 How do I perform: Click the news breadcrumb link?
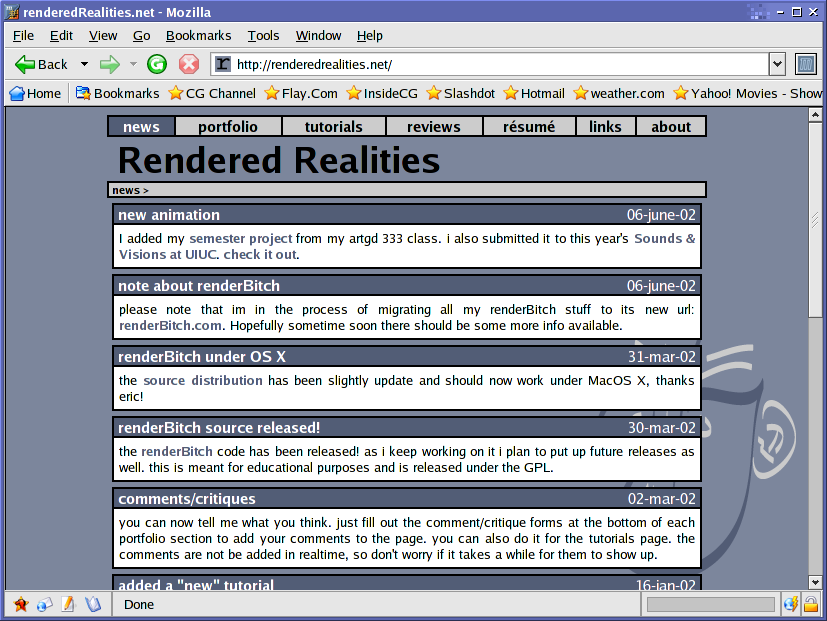126,190
